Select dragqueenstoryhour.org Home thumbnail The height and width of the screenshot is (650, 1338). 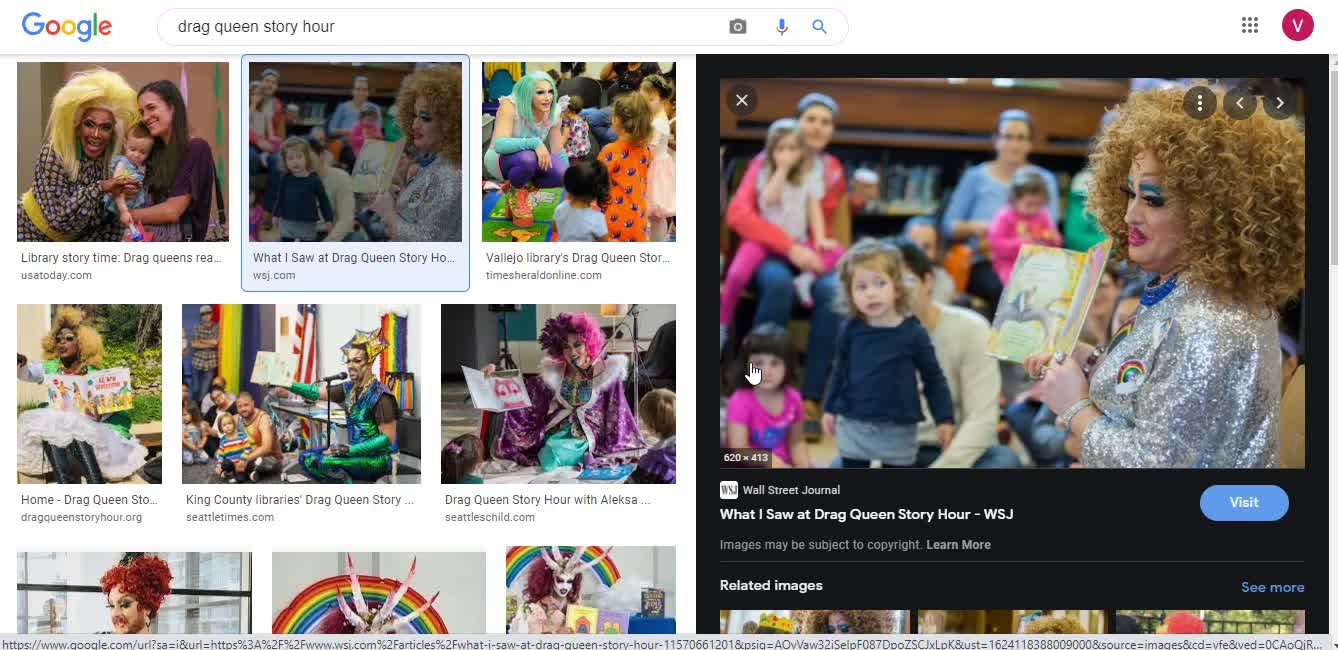(89, 394)
